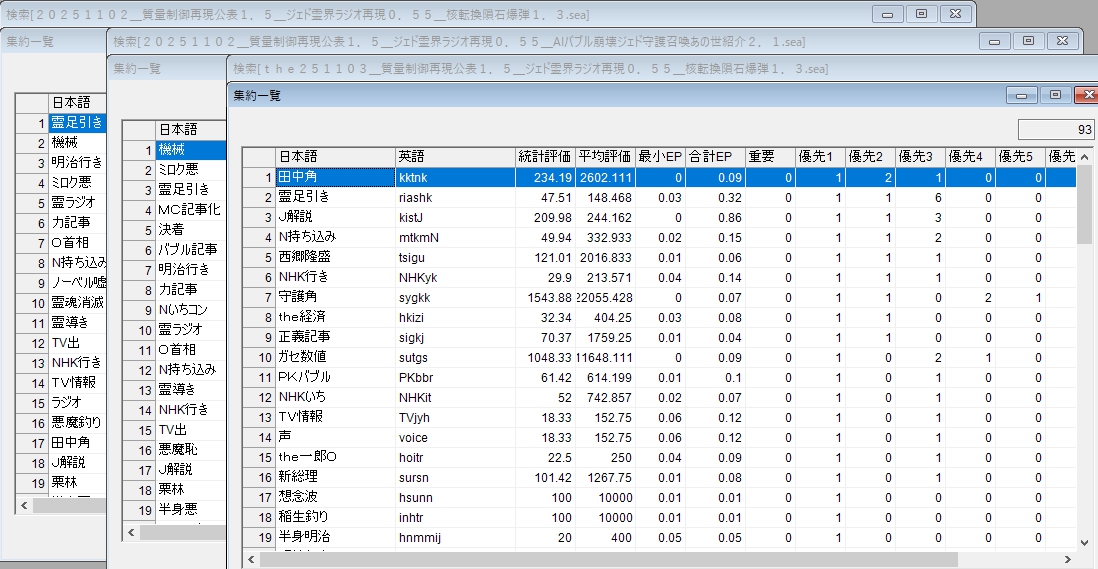
Task: Click the vertical scrollbar up arrow
Action: [1085, 157]
